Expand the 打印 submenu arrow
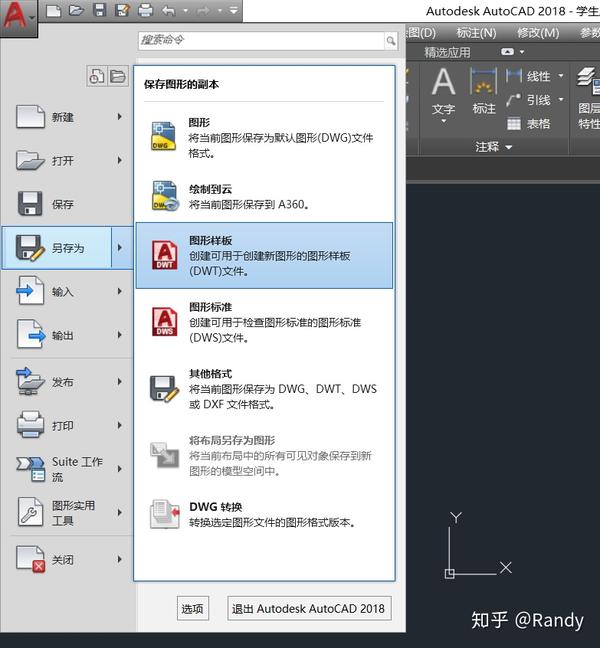This screenshot has width=600, height=648. [119, 425]
